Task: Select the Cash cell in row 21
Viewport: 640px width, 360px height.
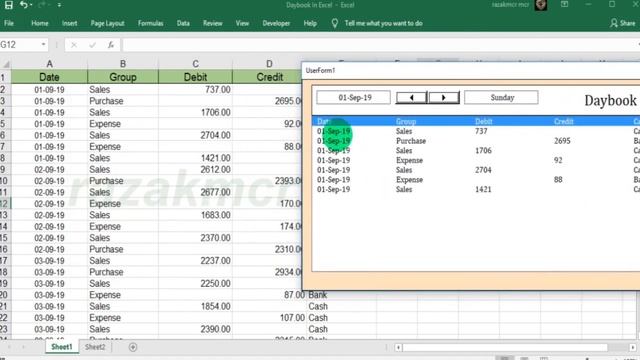Action: click(x=341, y=306)
